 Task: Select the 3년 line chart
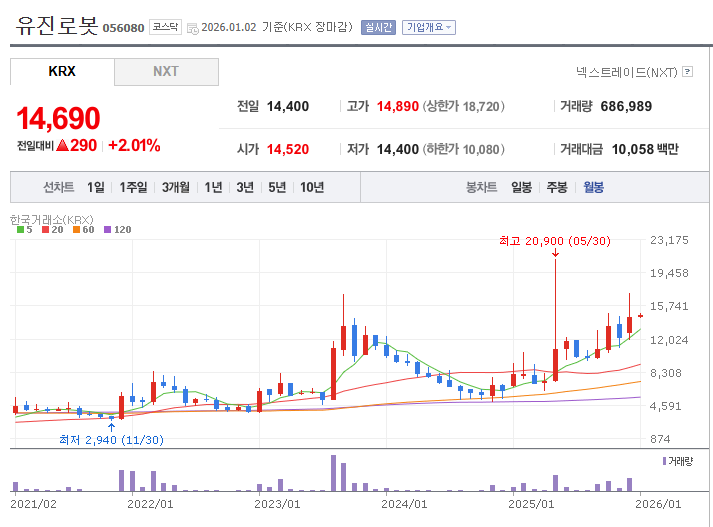[x=245, y=187]
